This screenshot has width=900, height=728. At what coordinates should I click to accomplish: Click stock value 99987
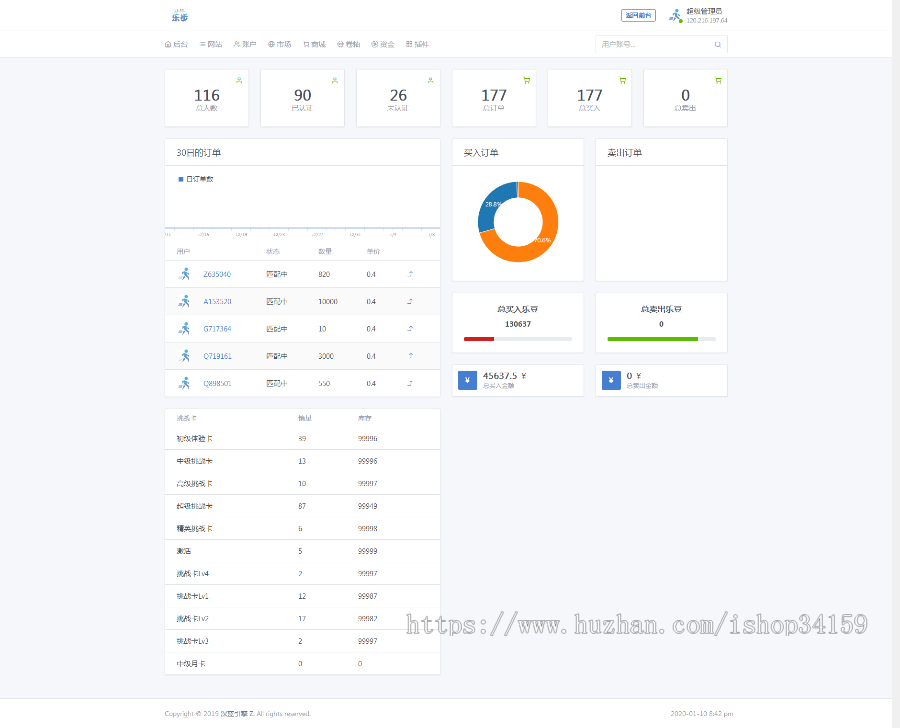367,596
